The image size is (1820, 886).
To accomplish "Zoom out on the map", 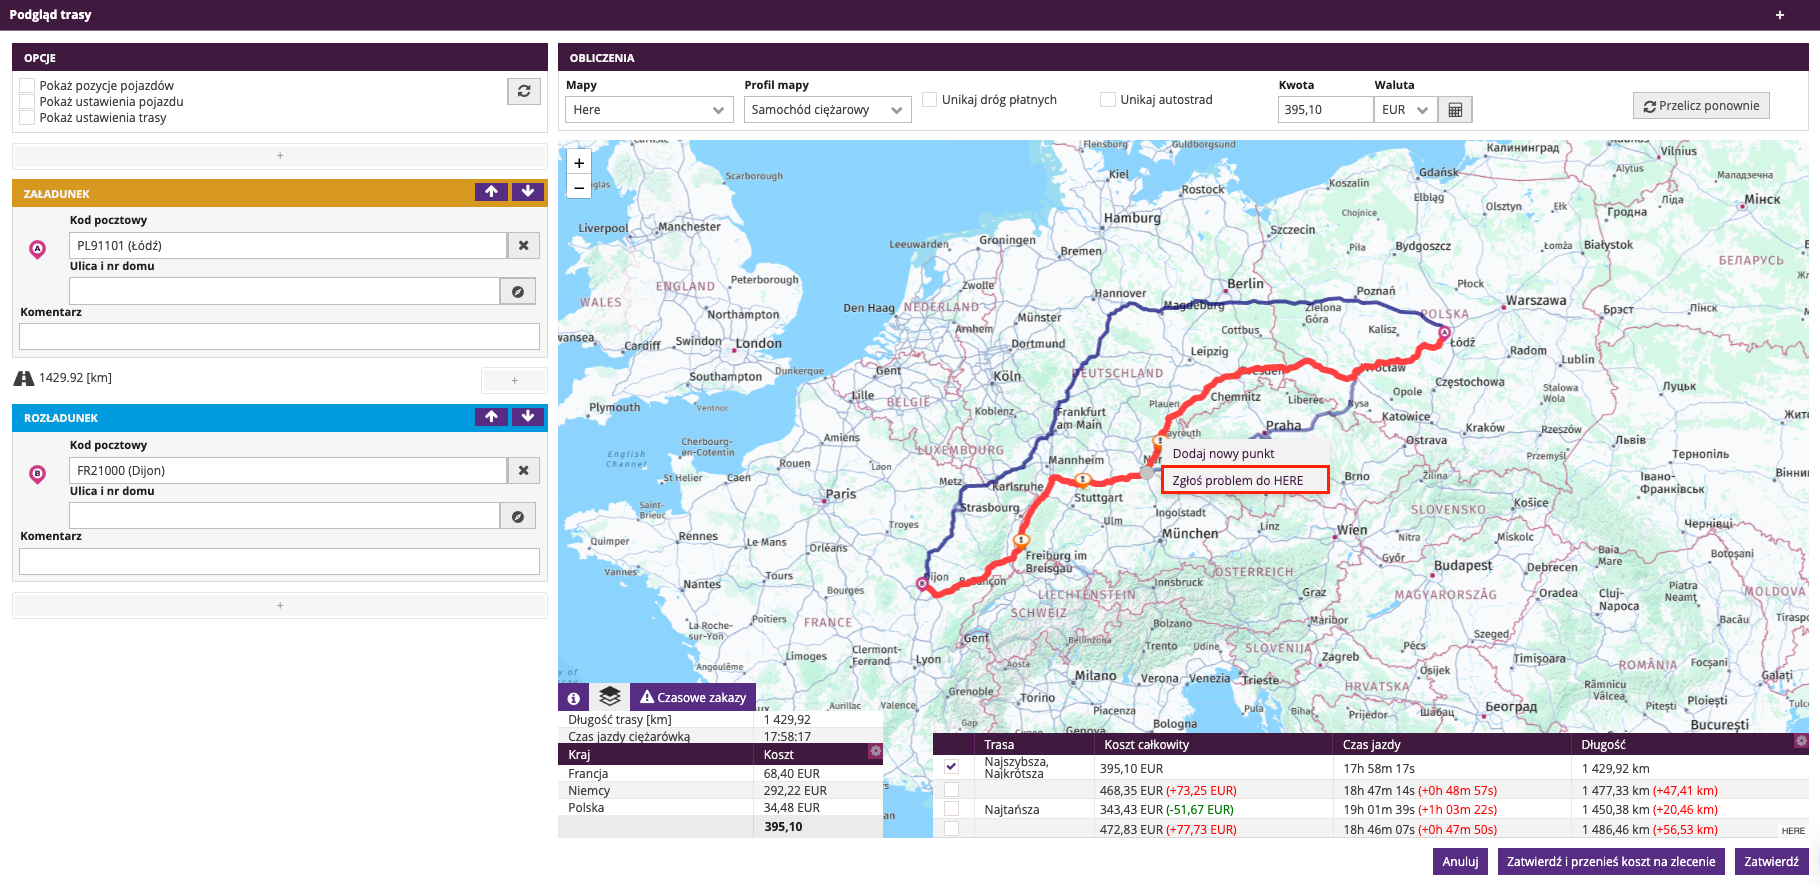I will click(x=579, y=187).
